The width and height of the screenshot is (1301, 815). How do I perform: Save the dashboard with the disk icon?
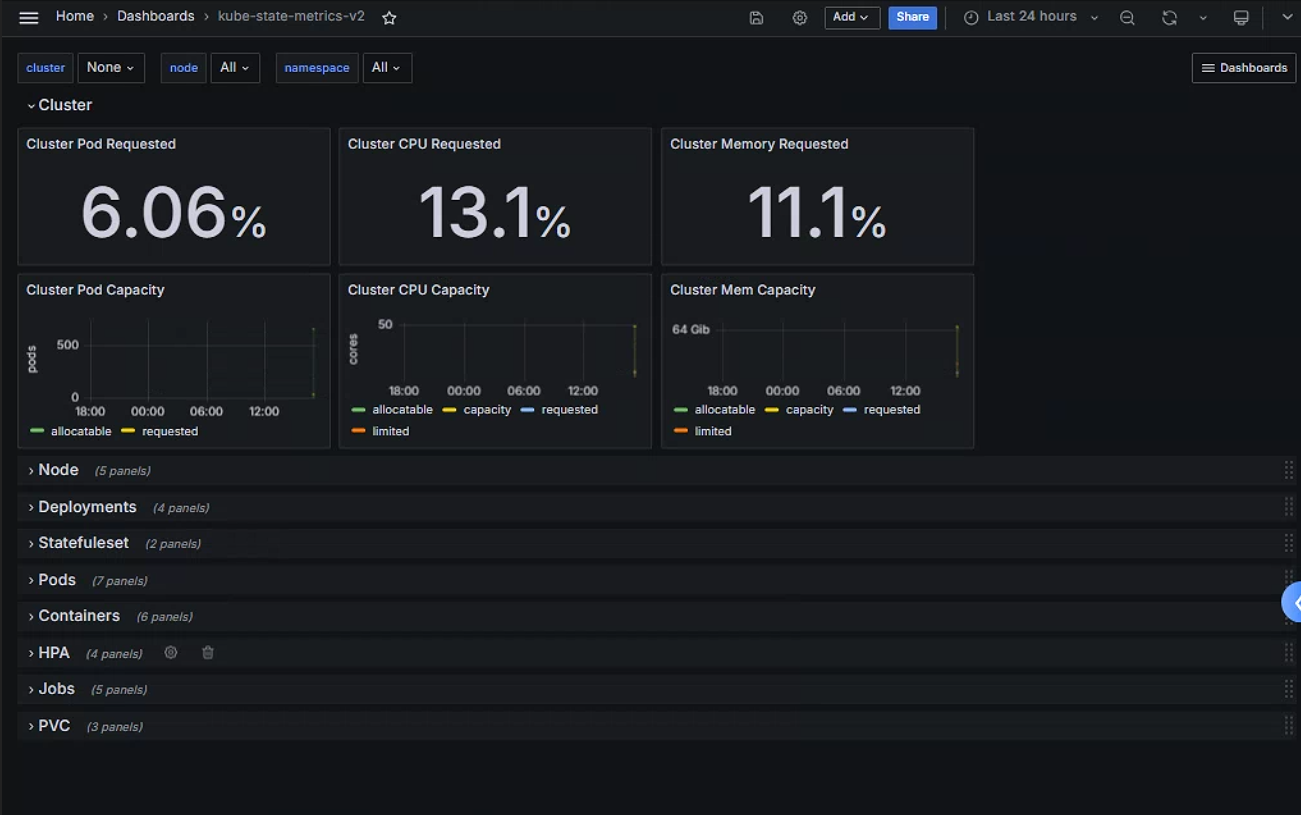pos(757,18)
